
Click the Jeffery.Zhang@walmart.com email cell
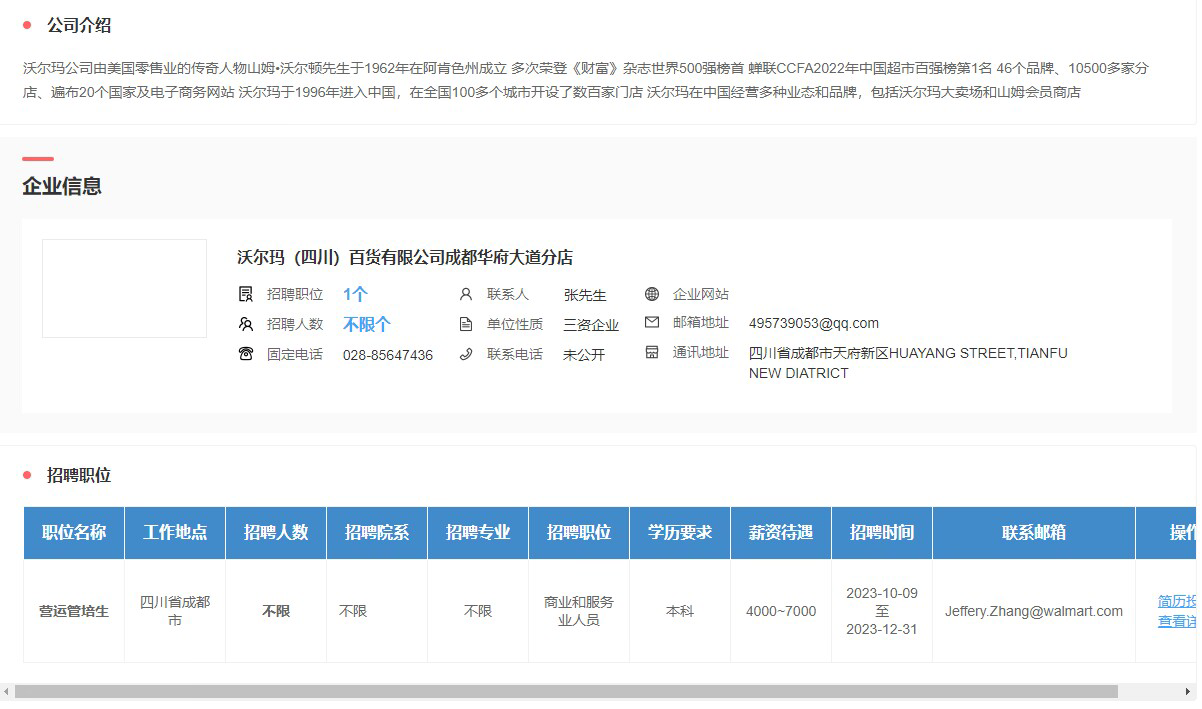pyautogui.click(x=1034, y=611)
